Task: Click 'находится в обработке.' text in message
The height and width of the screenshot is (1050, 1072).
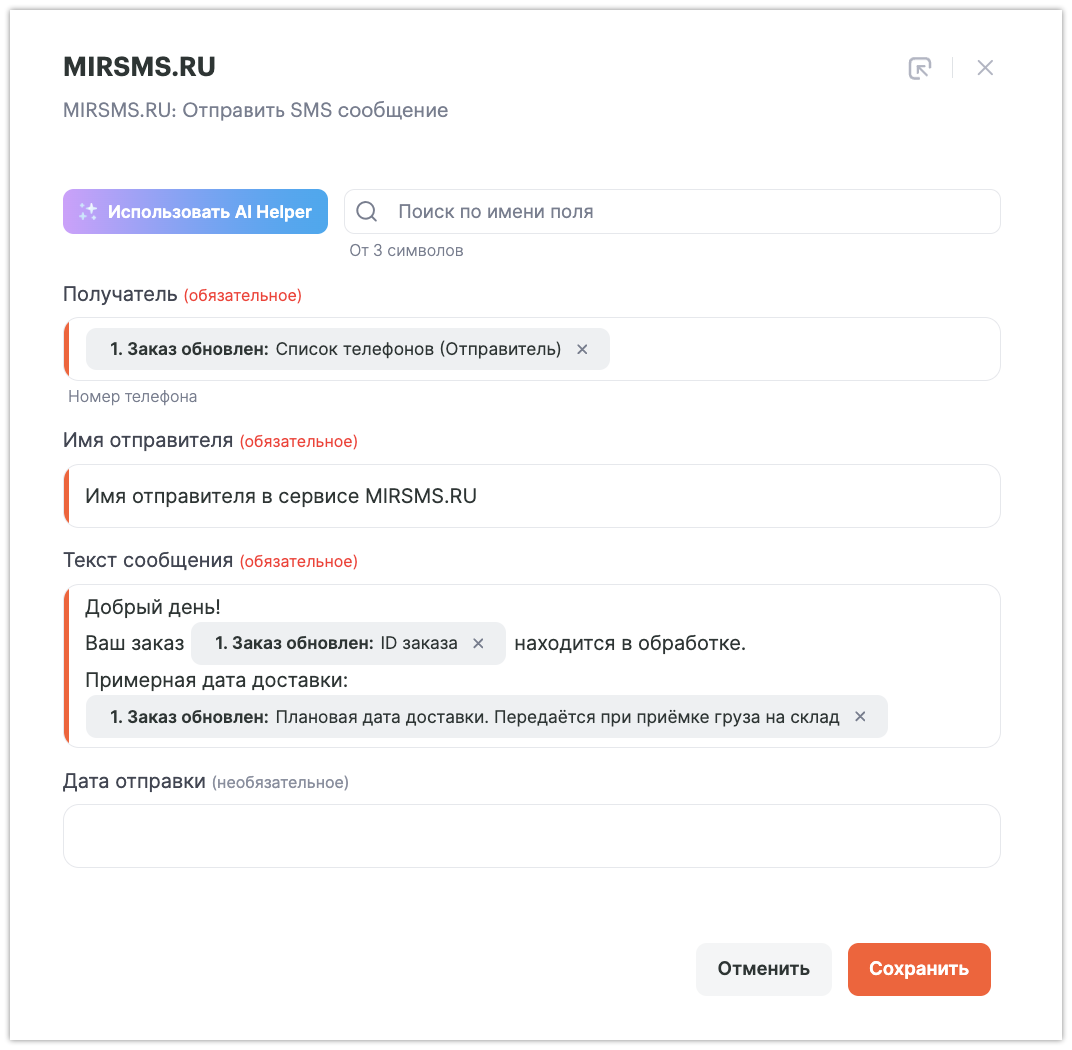Action: (x=630, y=643)
